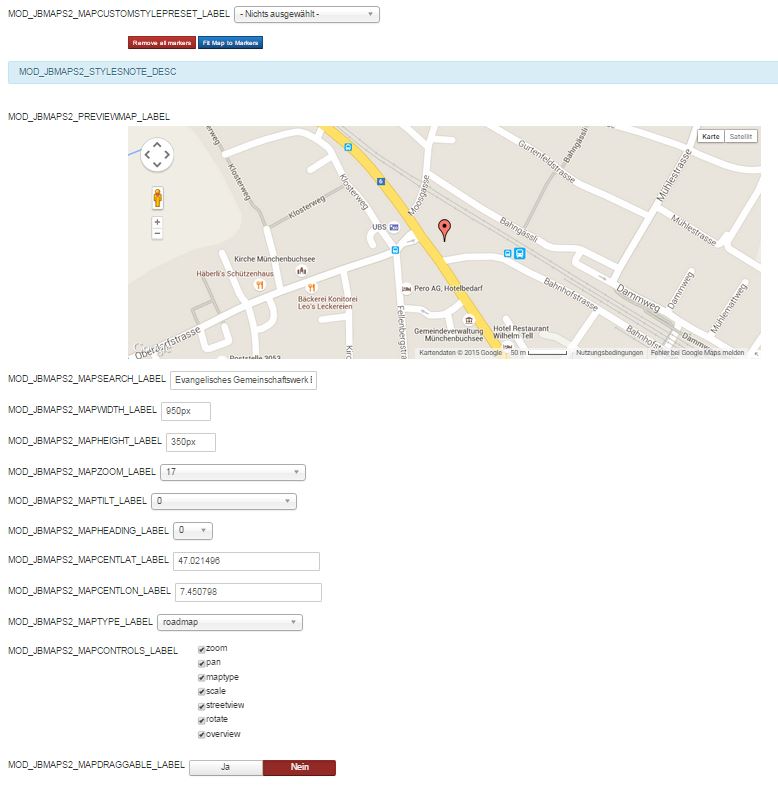Toggle the streetview control checkbox
The height and width of the screenshot is (786, 778).
[x=202, y=706]
